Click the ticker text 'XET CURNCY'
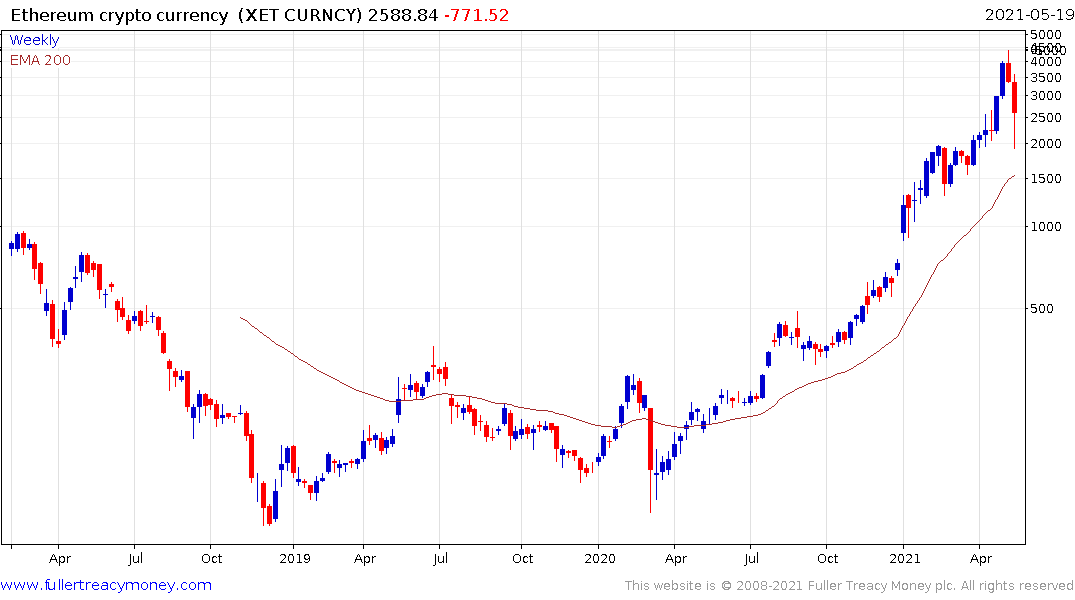This screenshot has width=1075, height=600. 300,15
